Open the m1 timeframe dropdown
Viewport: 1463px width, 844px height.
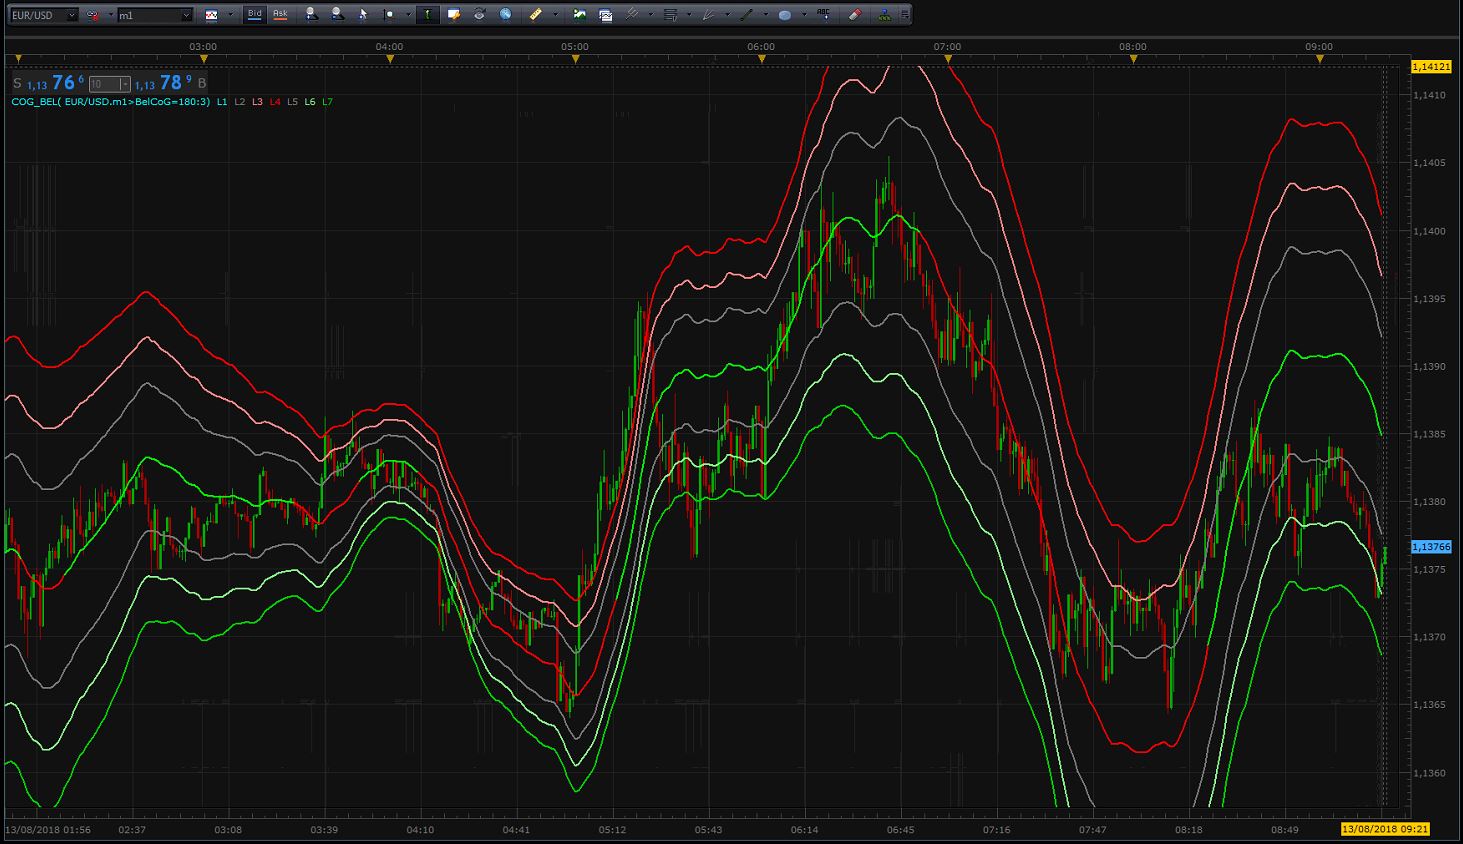[154, 15]
